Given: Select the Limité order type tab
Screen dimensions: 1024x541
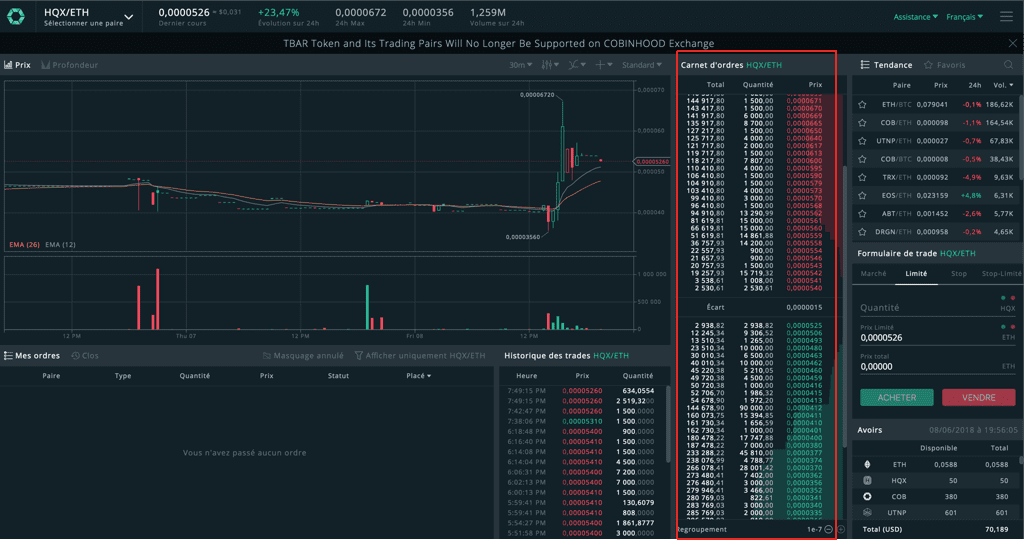Looking at the screenshot, I should pos(916,274).
